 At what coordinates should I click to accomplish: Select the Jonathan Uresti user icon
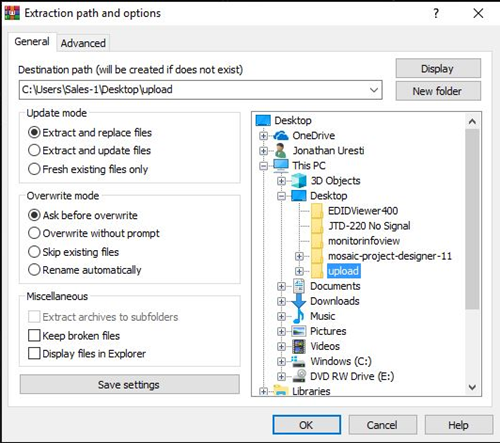click(x=280, y=151)
